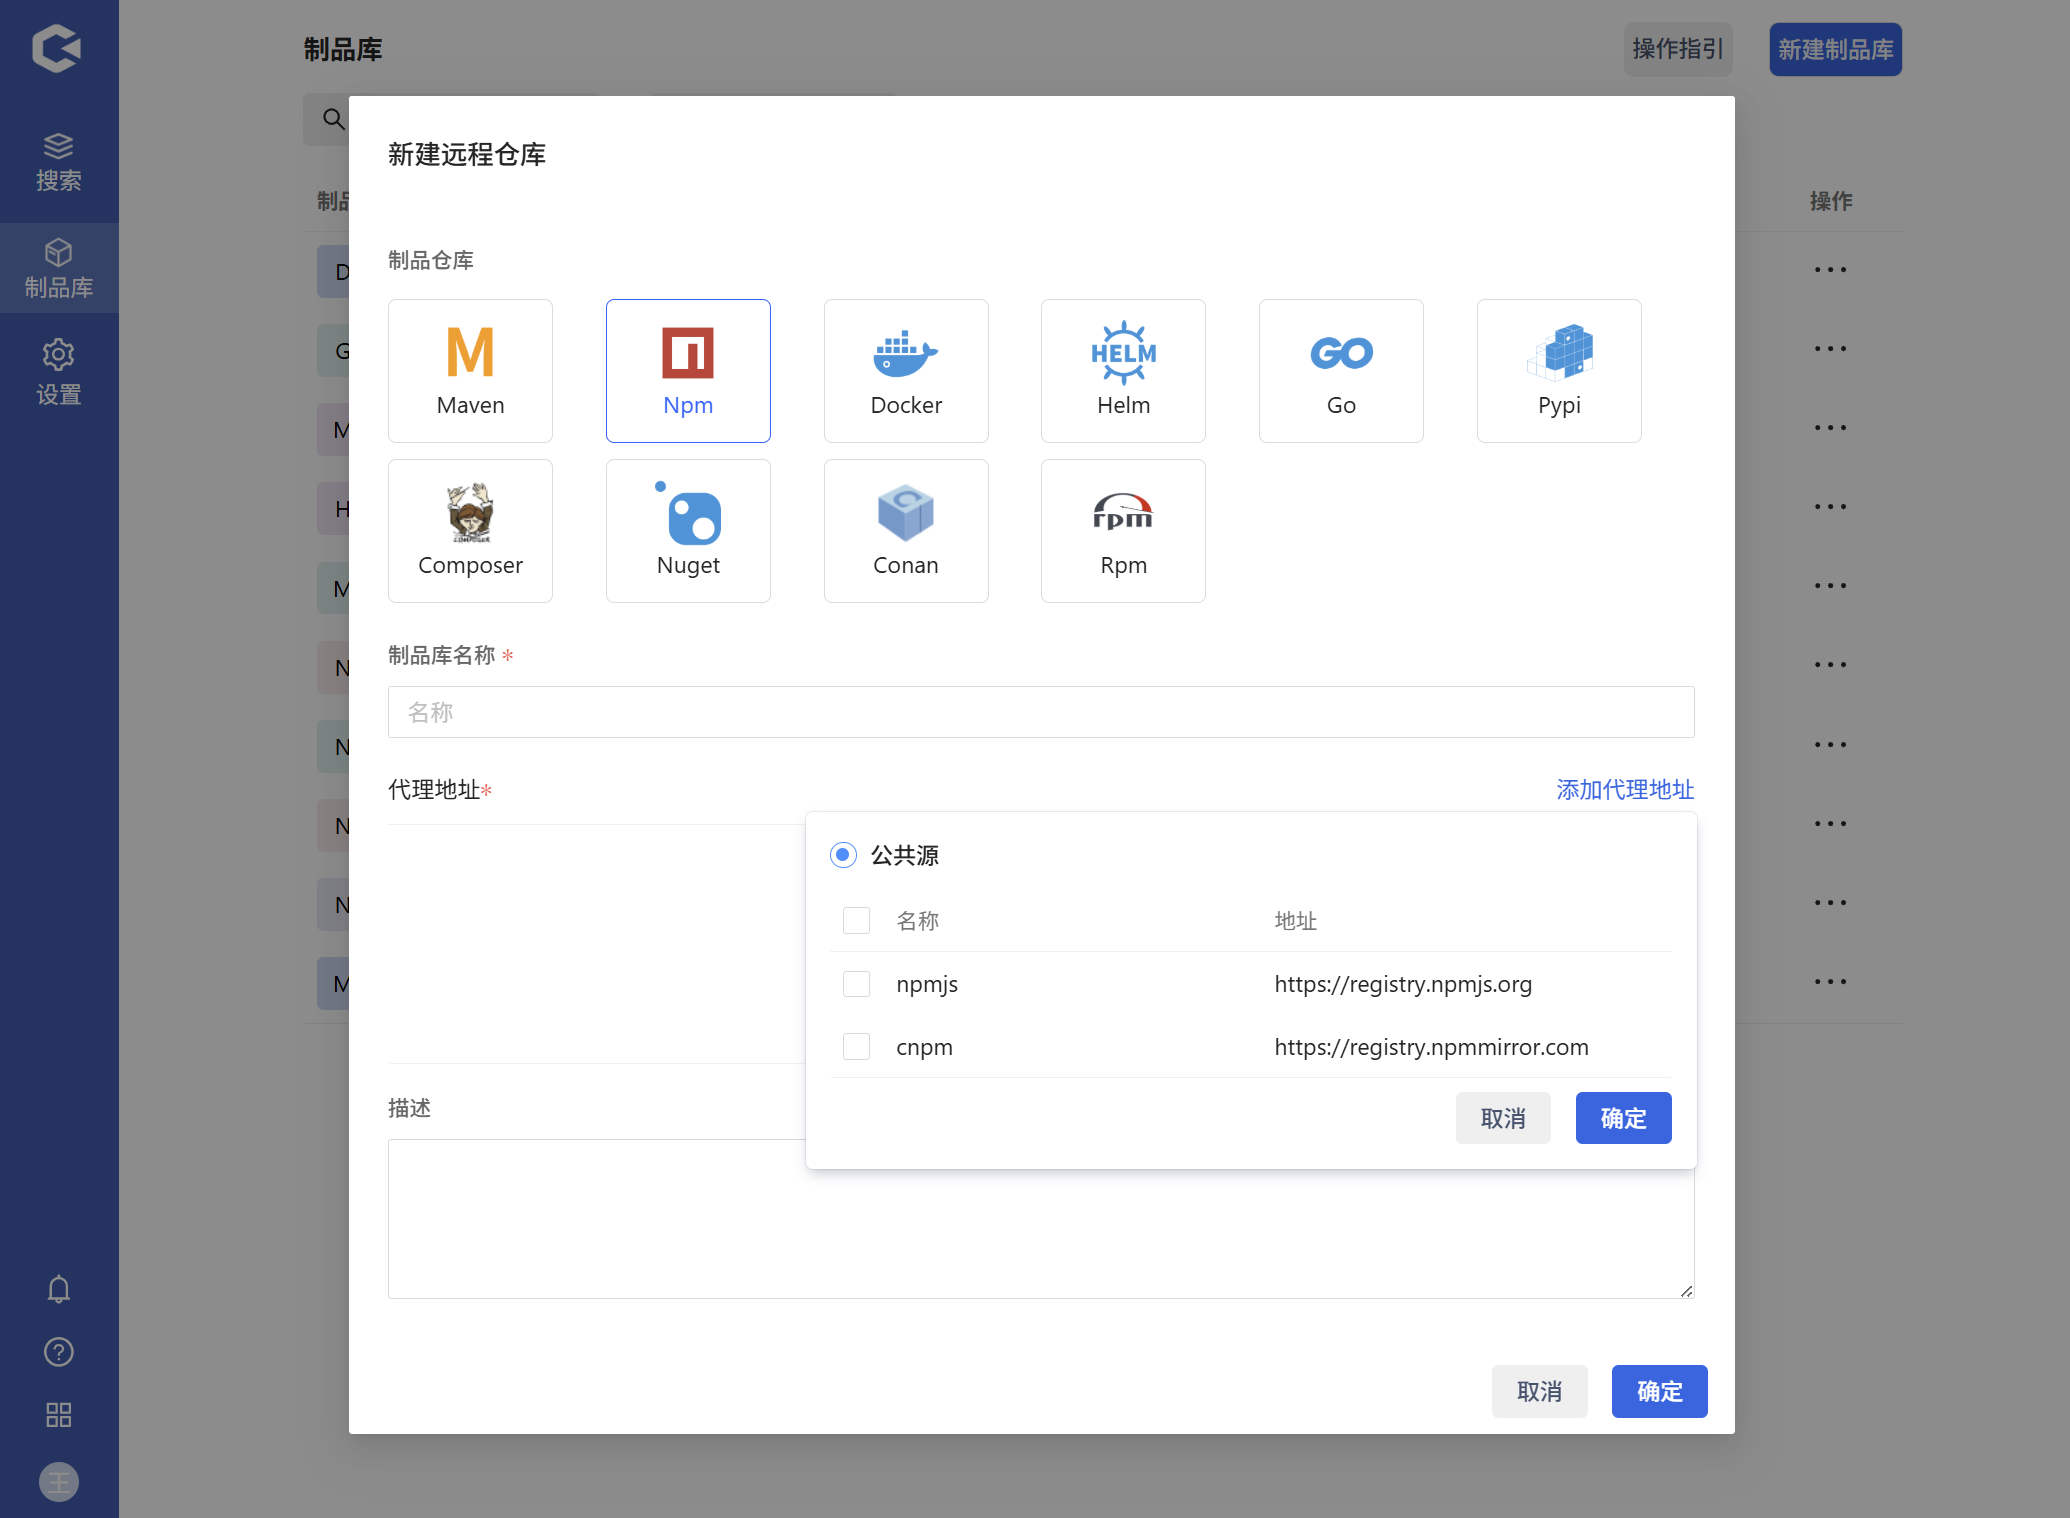Go to 搜索 in the sidebar
2070x1518 pixels.
click(x=59, y=162)
